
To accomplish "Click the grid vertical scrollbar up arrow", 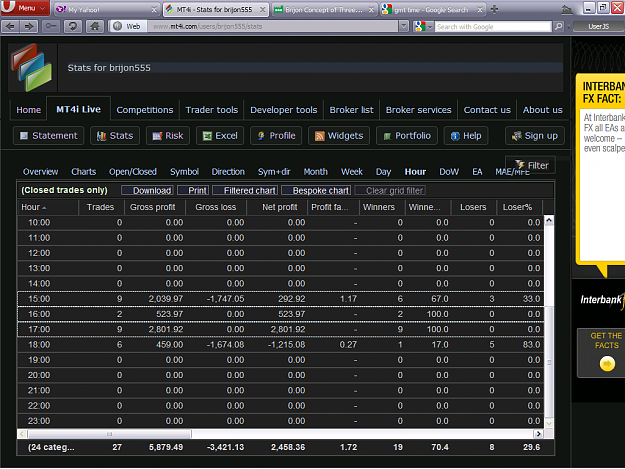I will click(549, 220).
